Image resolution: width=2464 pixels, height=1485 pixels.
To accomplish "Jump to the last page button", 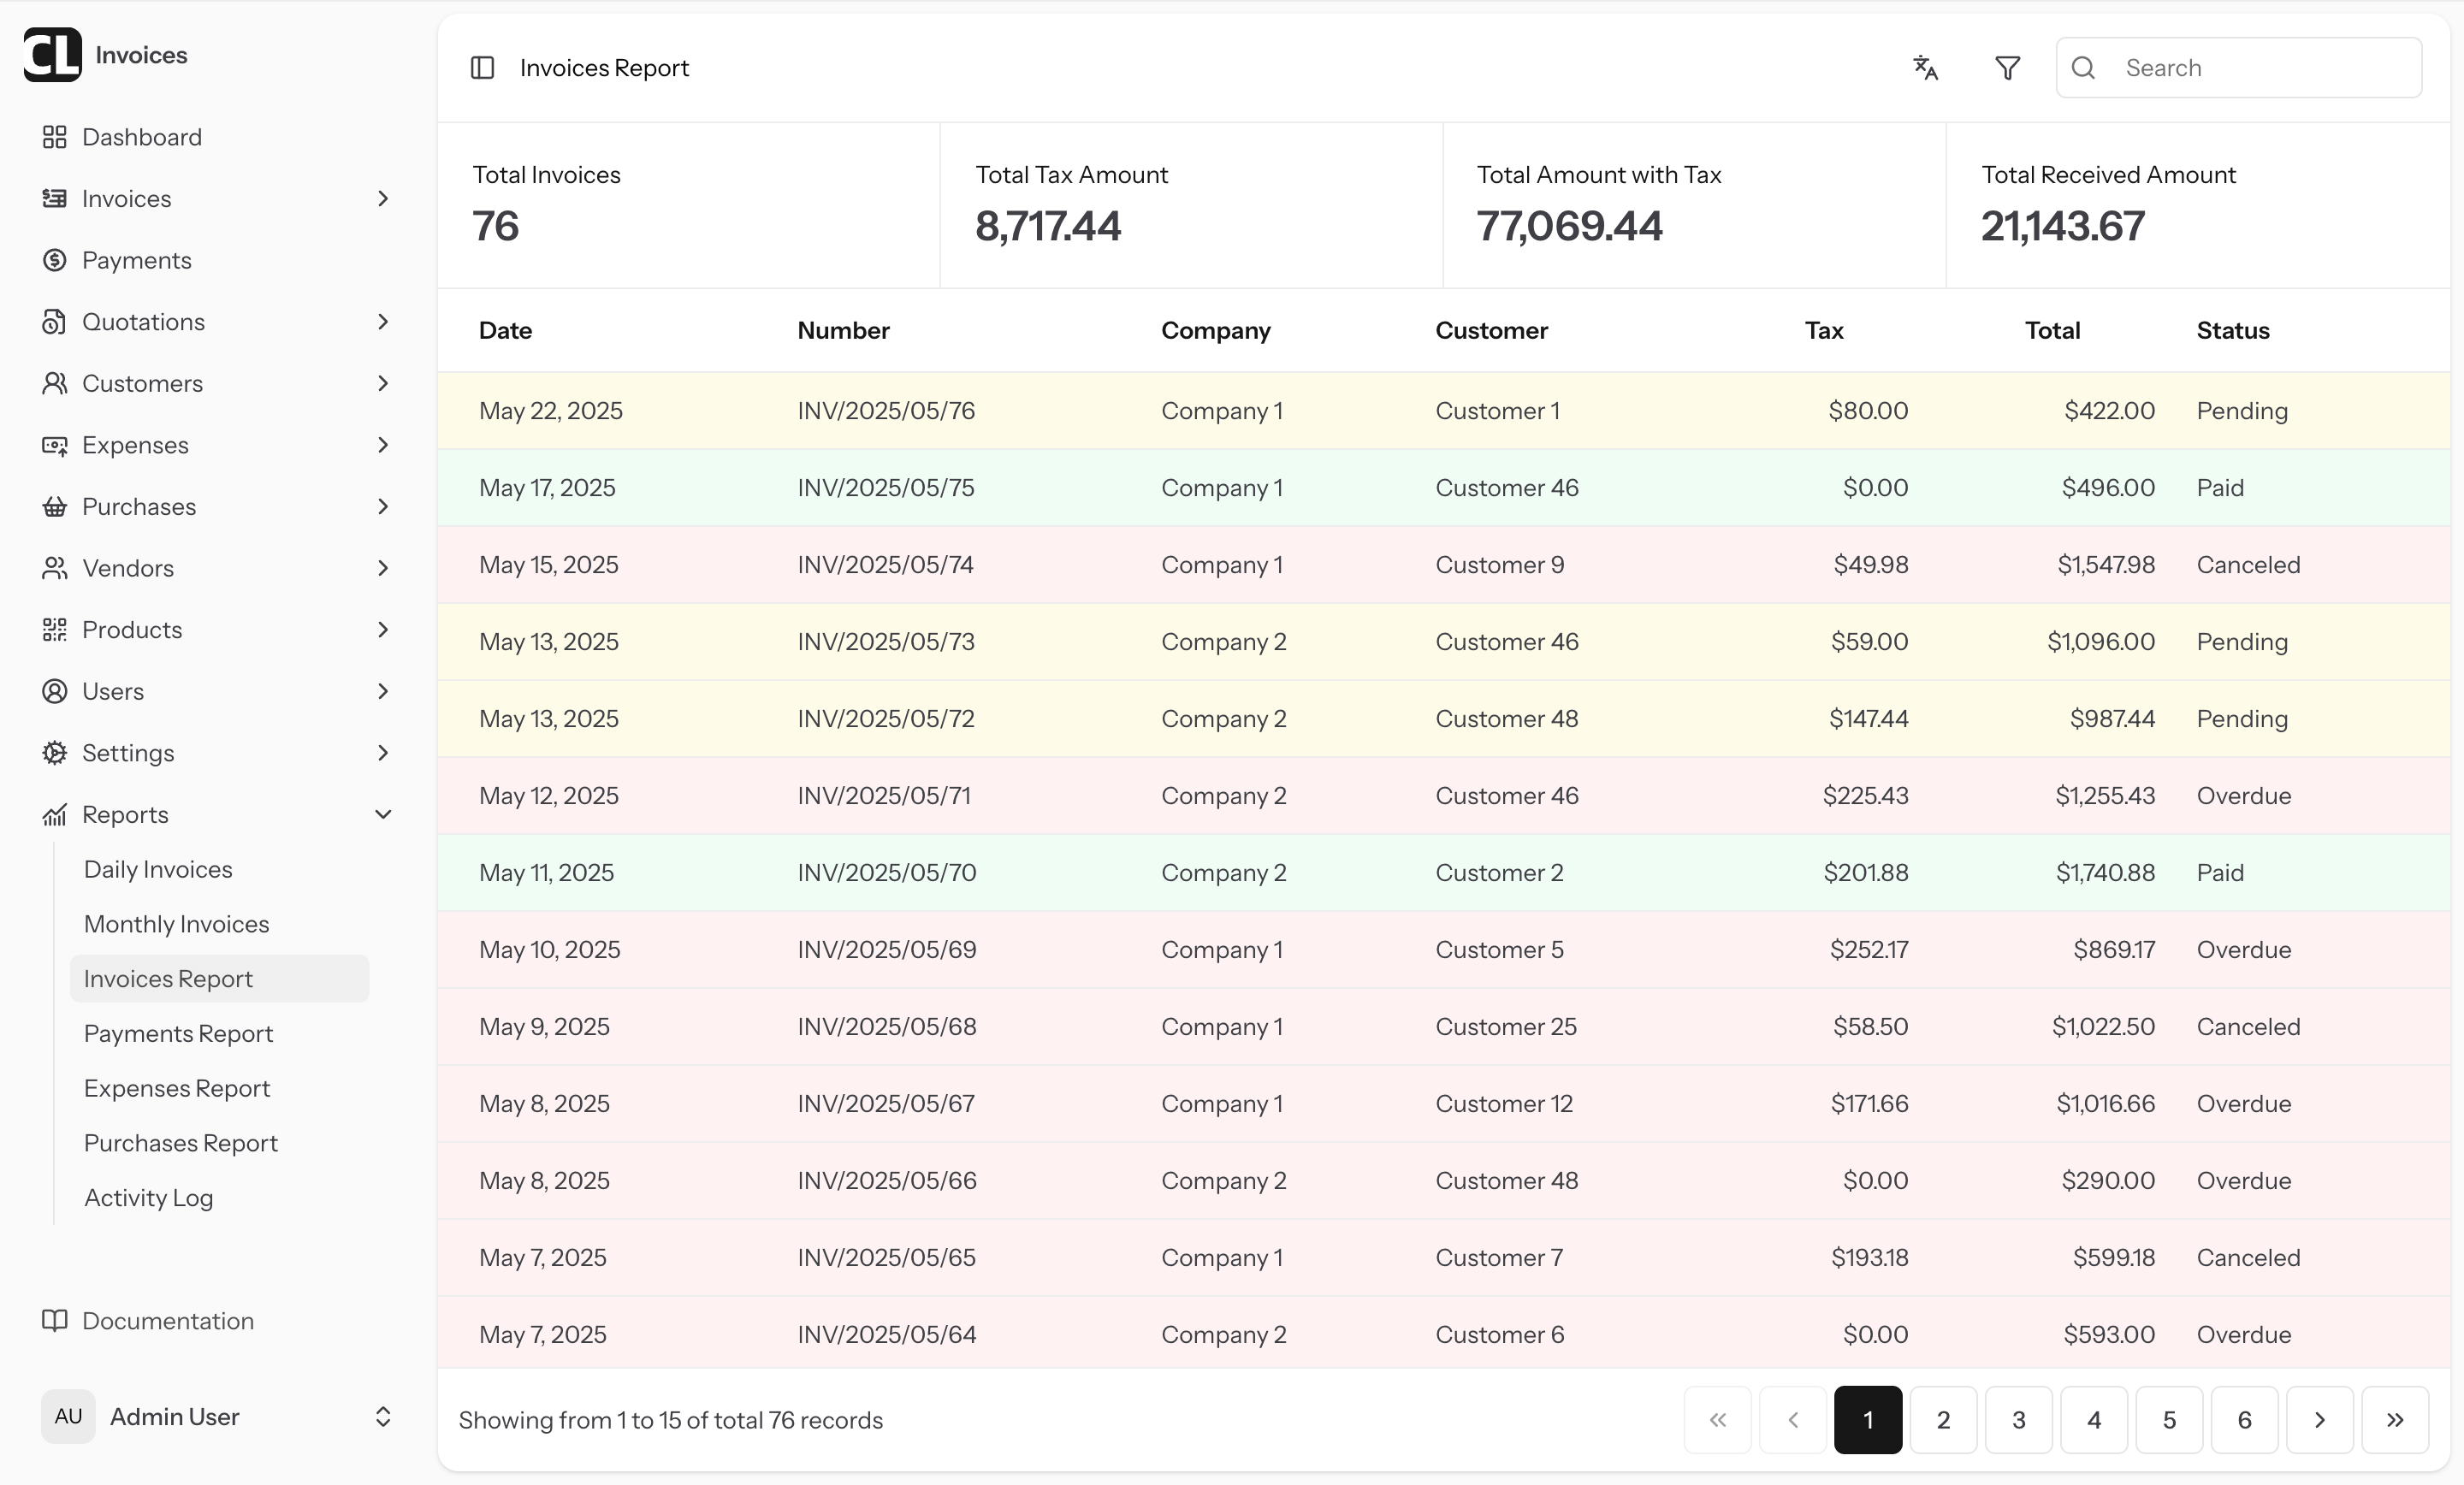I will (x=2395, y=1420).
